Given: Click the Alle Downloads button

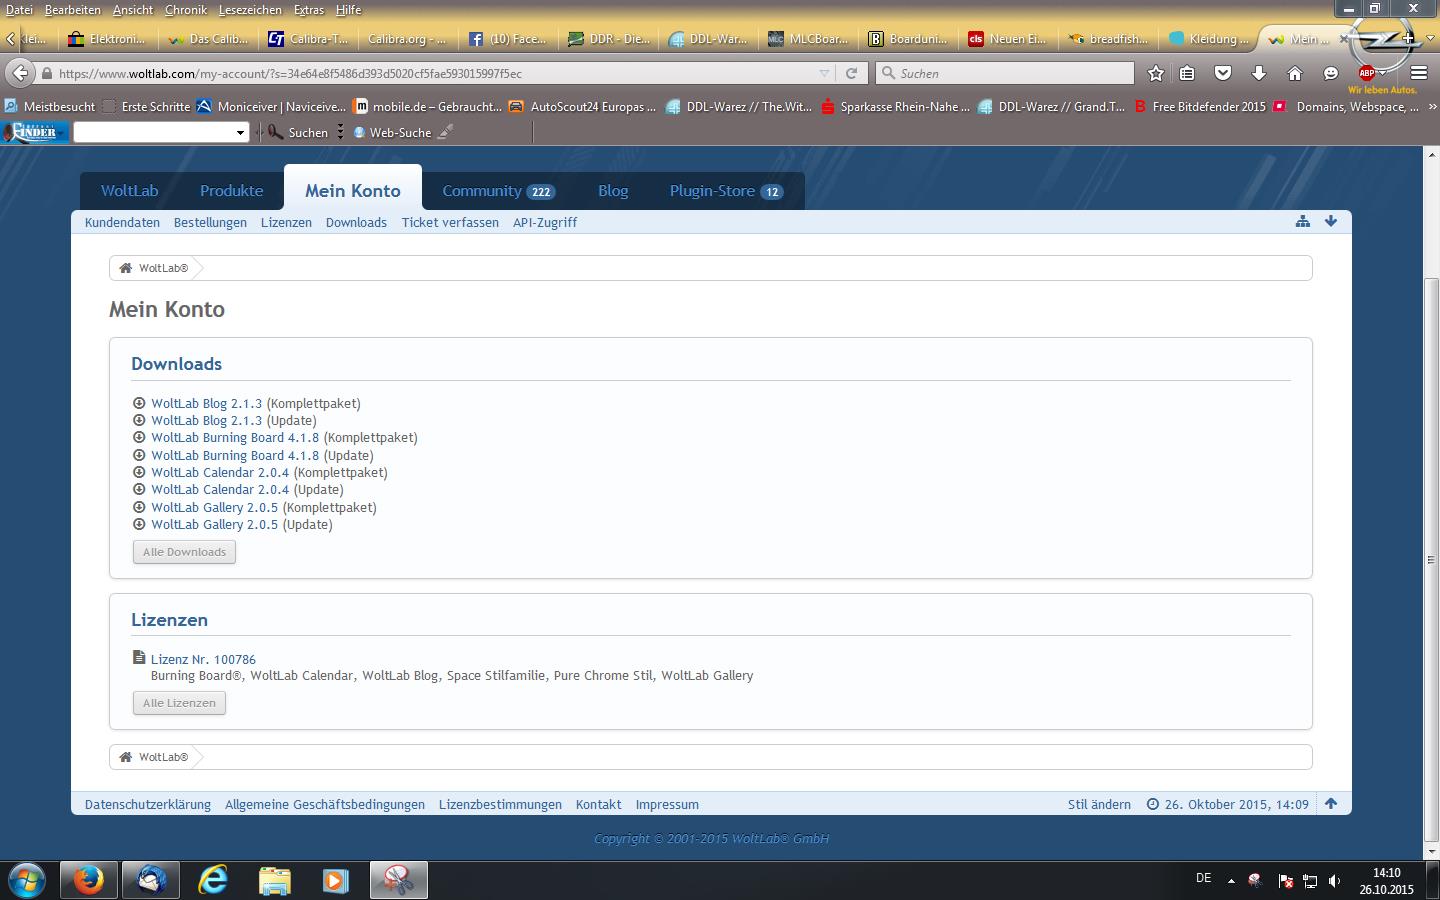Looking at the screenshot, I should click(184, 552).
